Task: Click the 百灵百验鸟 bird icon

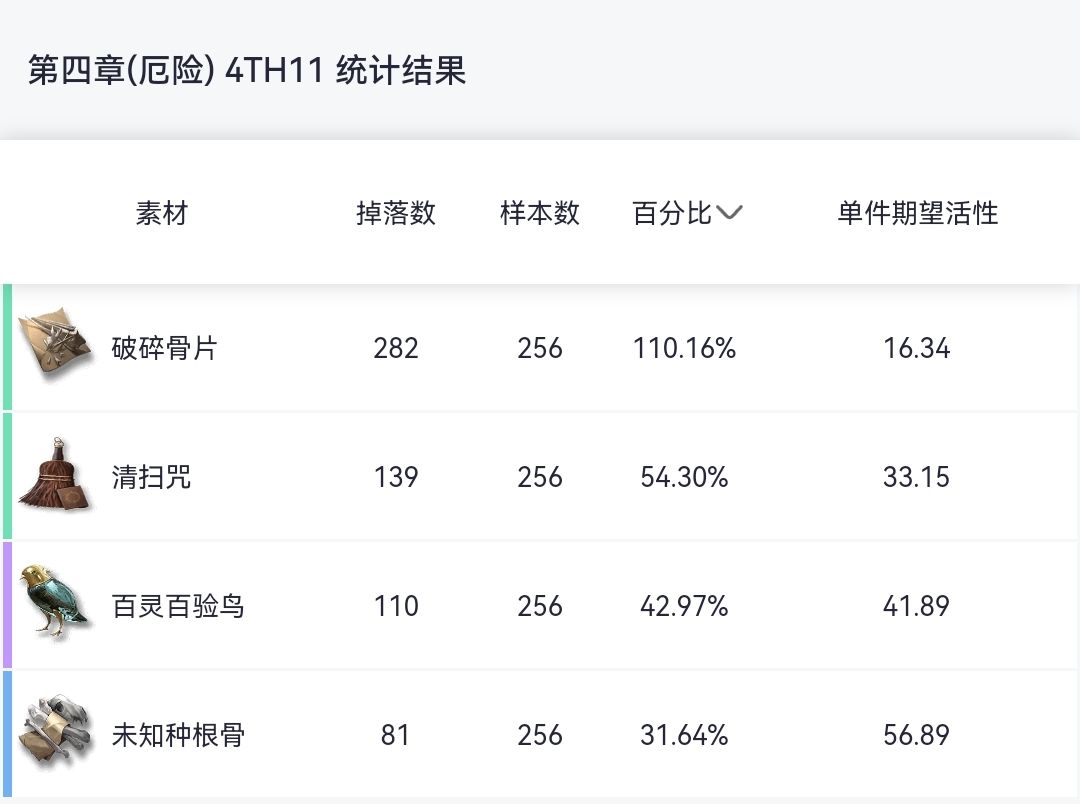Action: (x=57, y=604)
